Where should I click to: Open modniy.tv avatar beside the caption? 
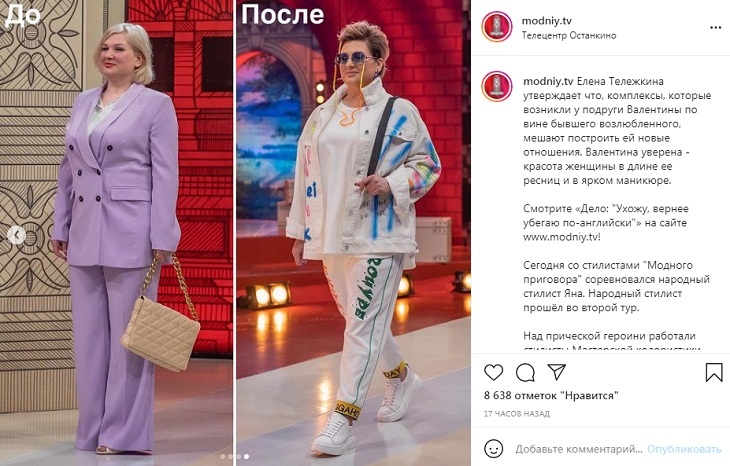pyautogui.click(x=497, y=87)
